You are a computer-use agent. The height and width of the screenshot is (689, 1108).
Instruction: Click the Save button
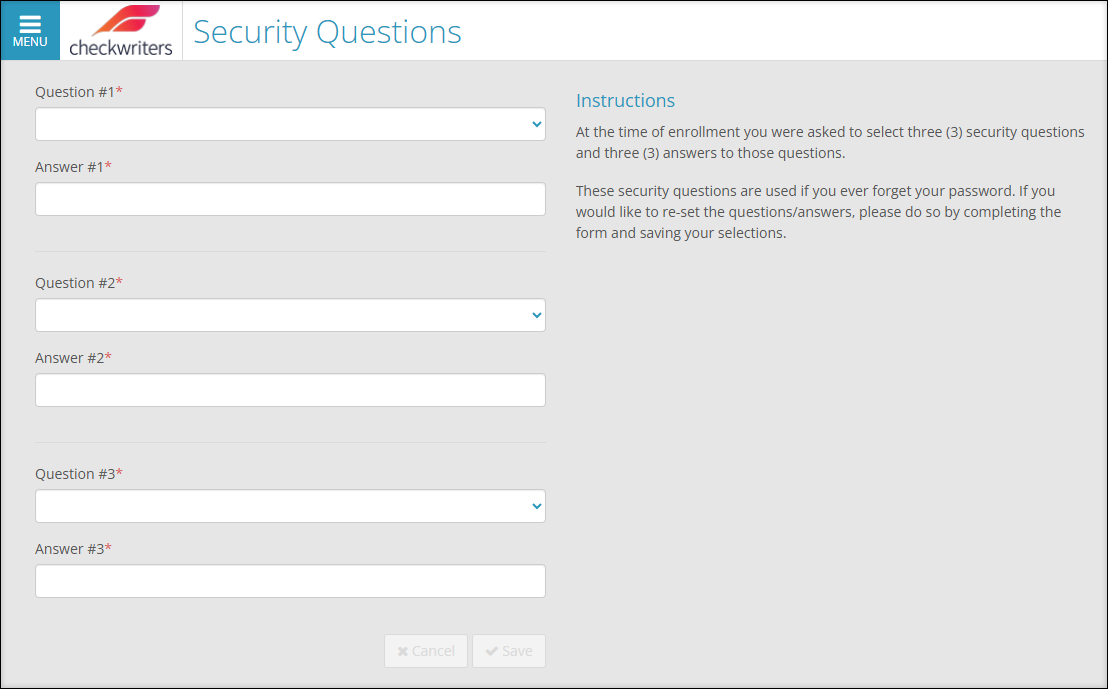(509, 651)
